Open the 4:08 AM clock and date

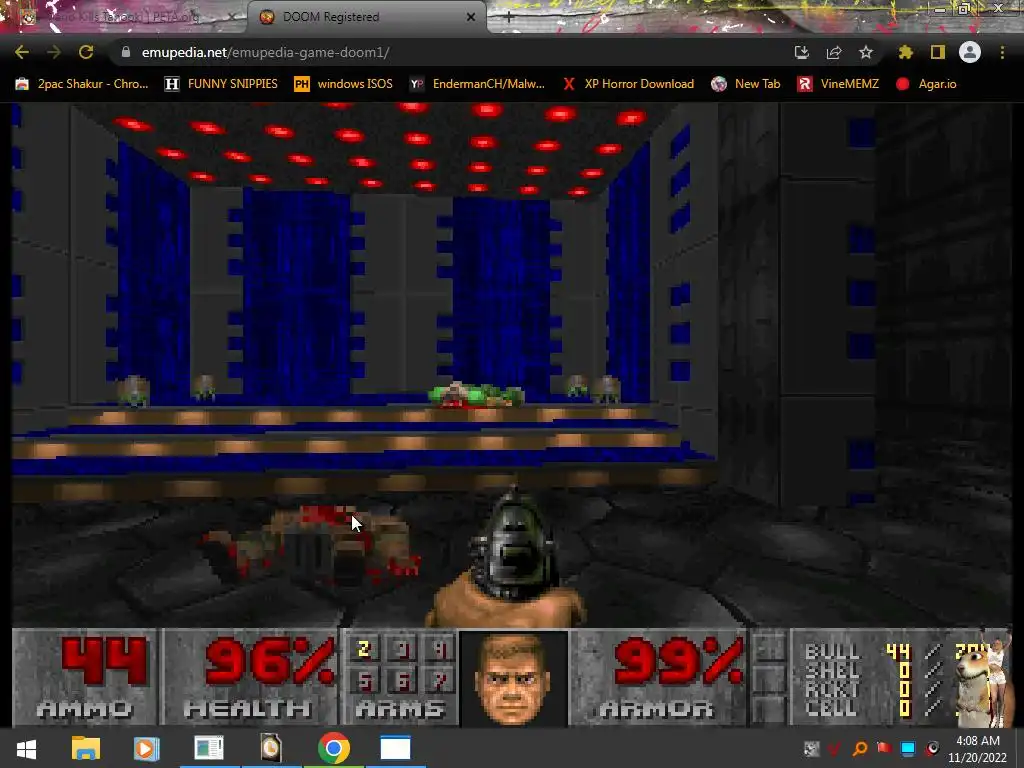tap(978, 749)
